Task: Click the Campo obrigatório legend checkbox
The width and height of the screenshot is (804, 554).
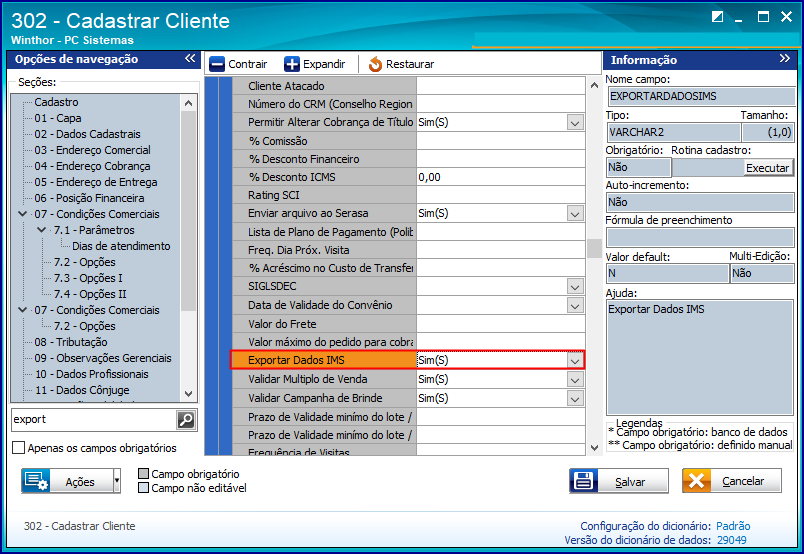Action: 144,473
